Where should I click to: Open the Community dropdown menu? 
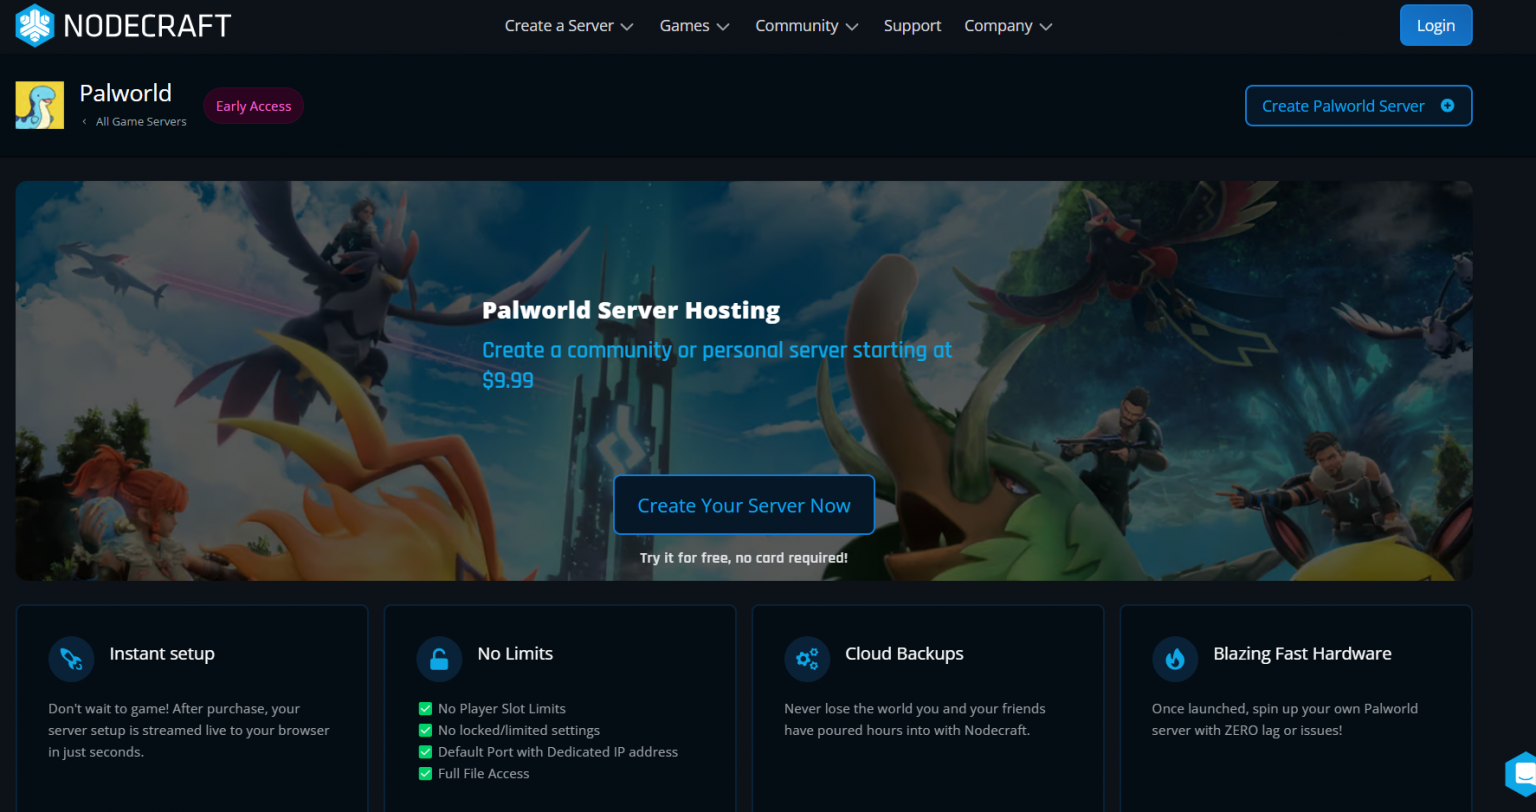coord(806,26)
